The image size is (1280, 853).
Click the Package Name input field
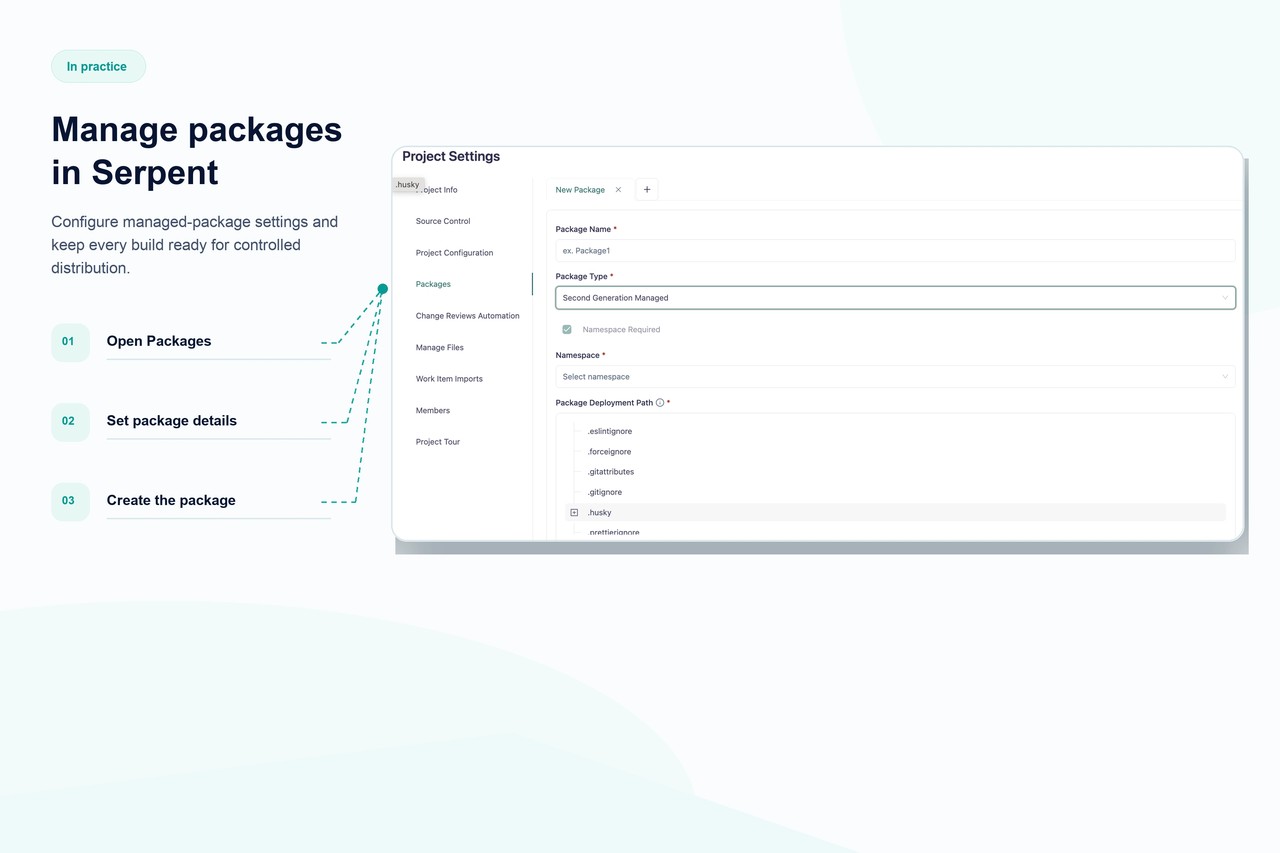pos(895,251)
